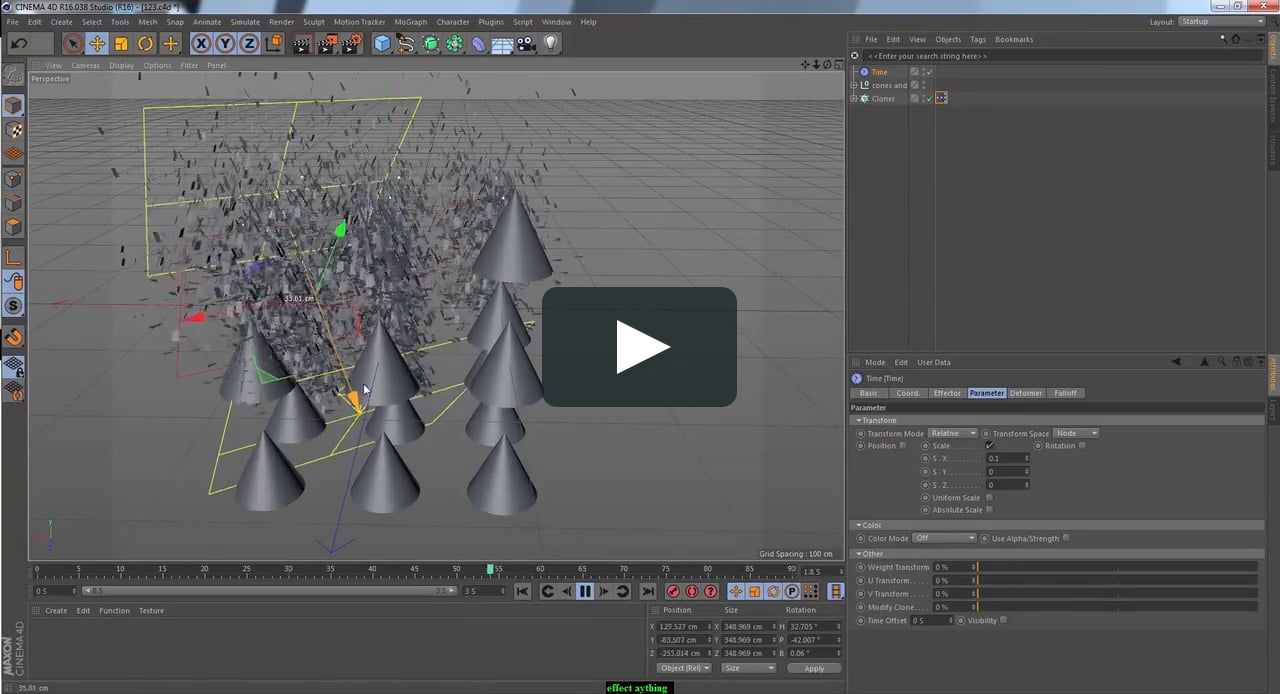Activate the Scale tool
Image resolution: width=1280 pixels, height=694 pixels.
(121, 43)
